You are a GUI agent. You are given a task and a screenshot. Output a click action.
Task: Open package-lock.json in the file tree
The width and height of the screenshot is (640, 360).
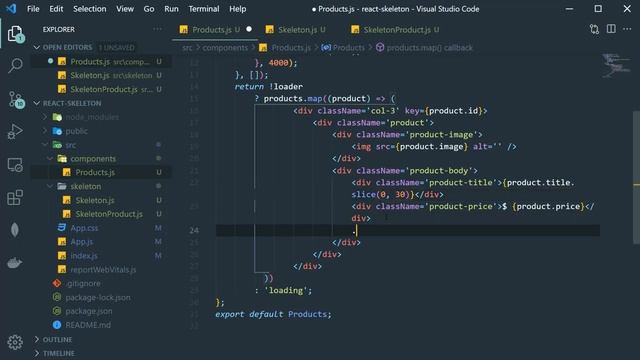click(x=101, y=297)
